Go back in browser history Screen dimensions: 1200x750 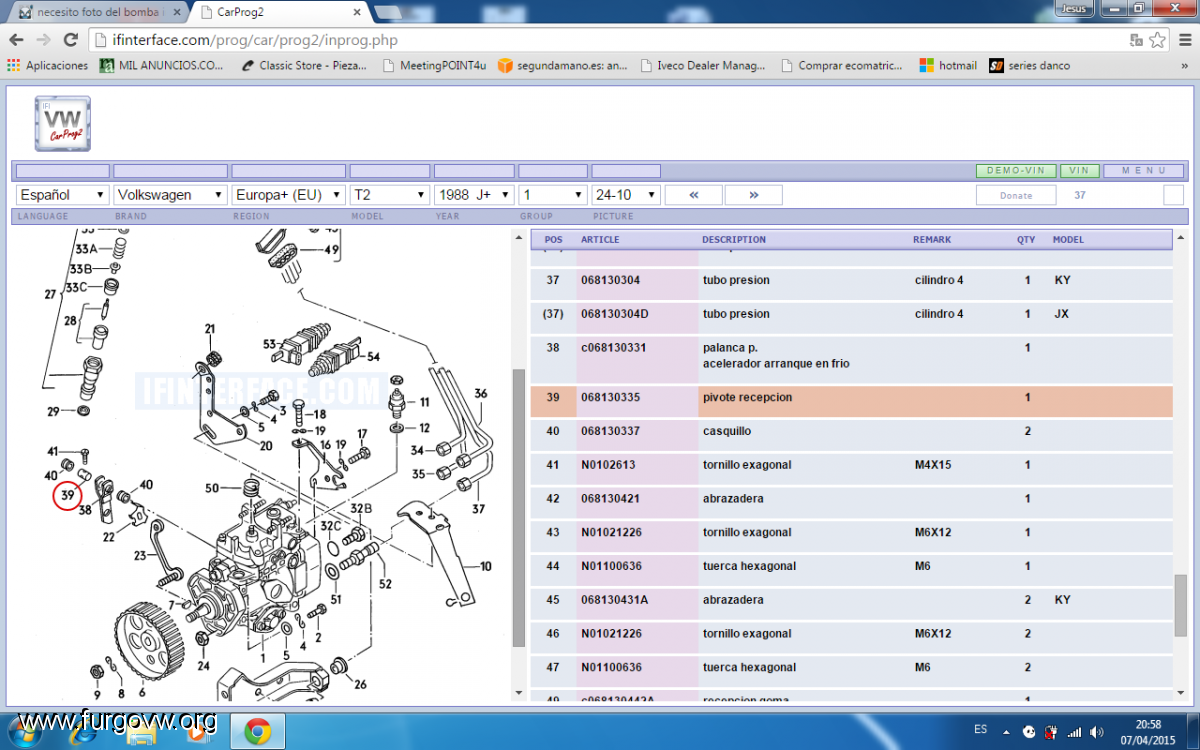click(16, 40)
